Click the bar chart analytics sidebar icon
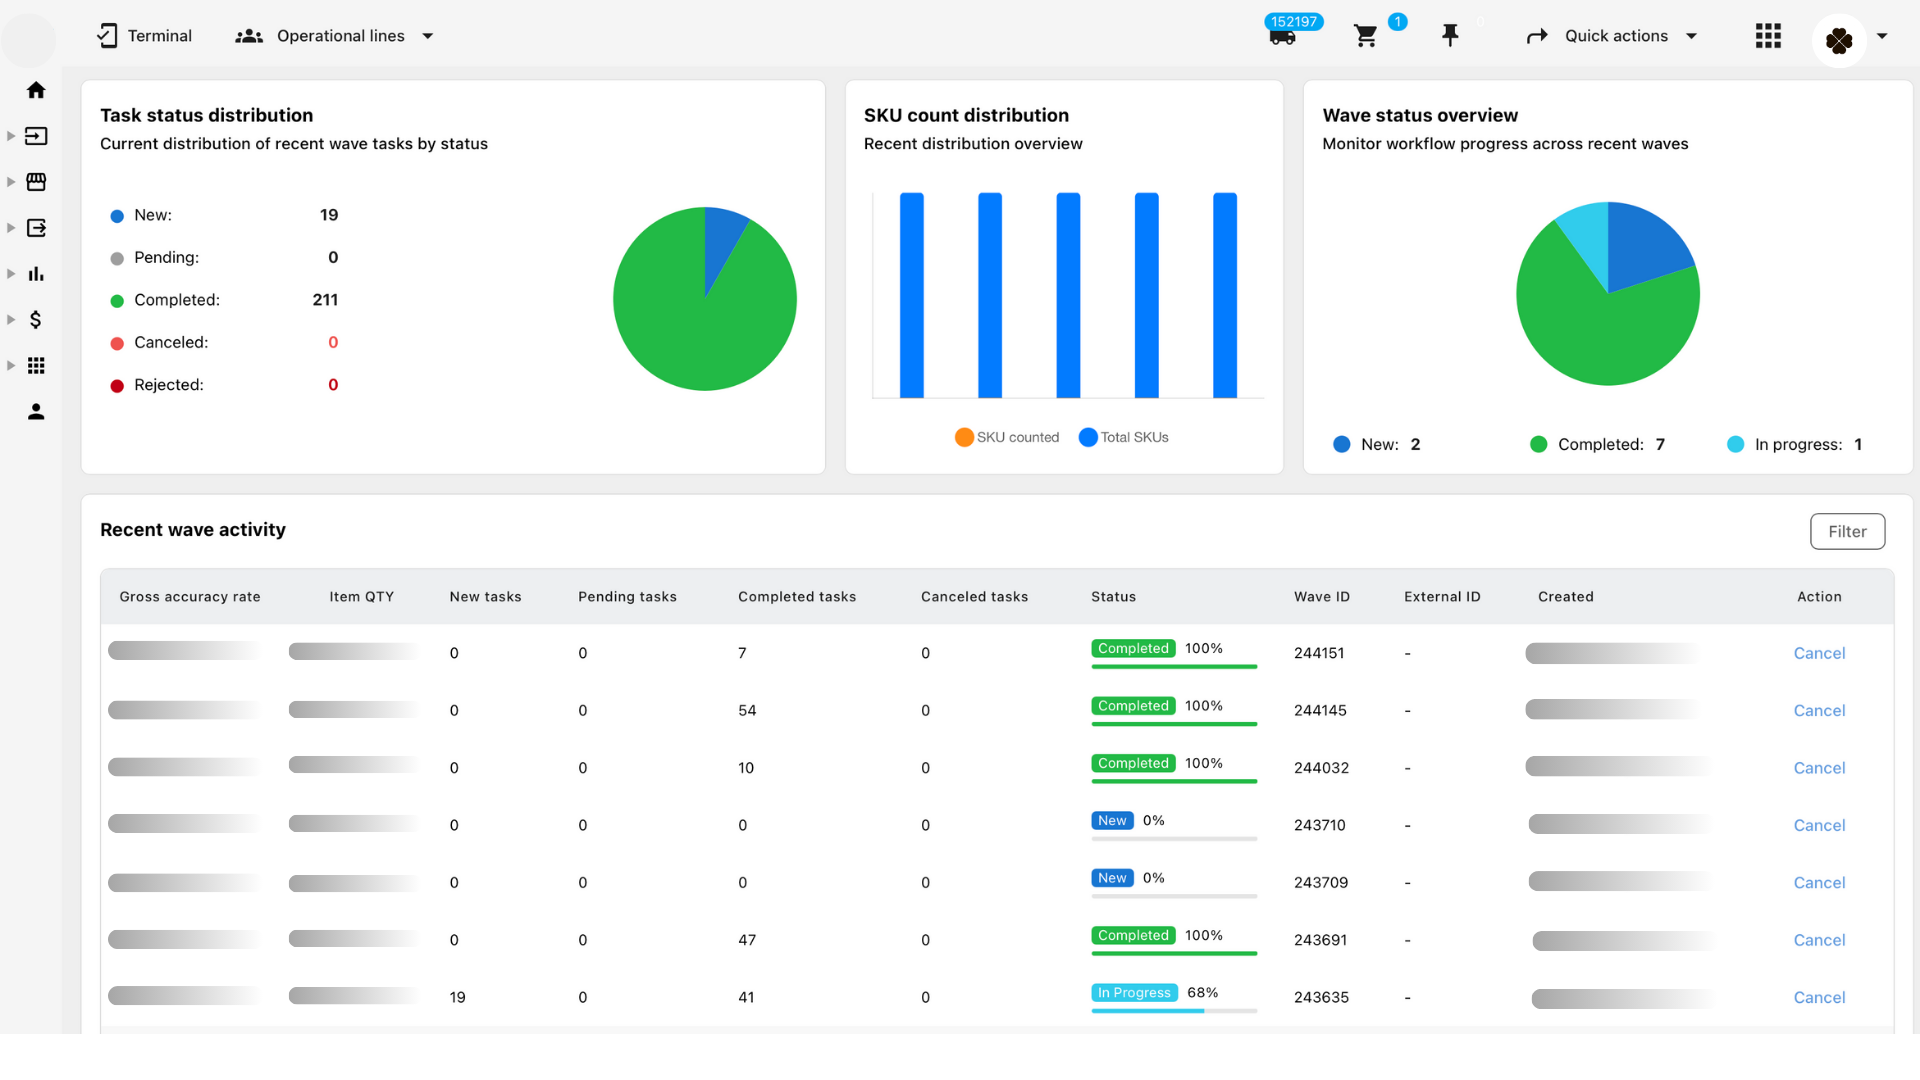Screen dimensions: 1920x1080 [x=36, y=274]
